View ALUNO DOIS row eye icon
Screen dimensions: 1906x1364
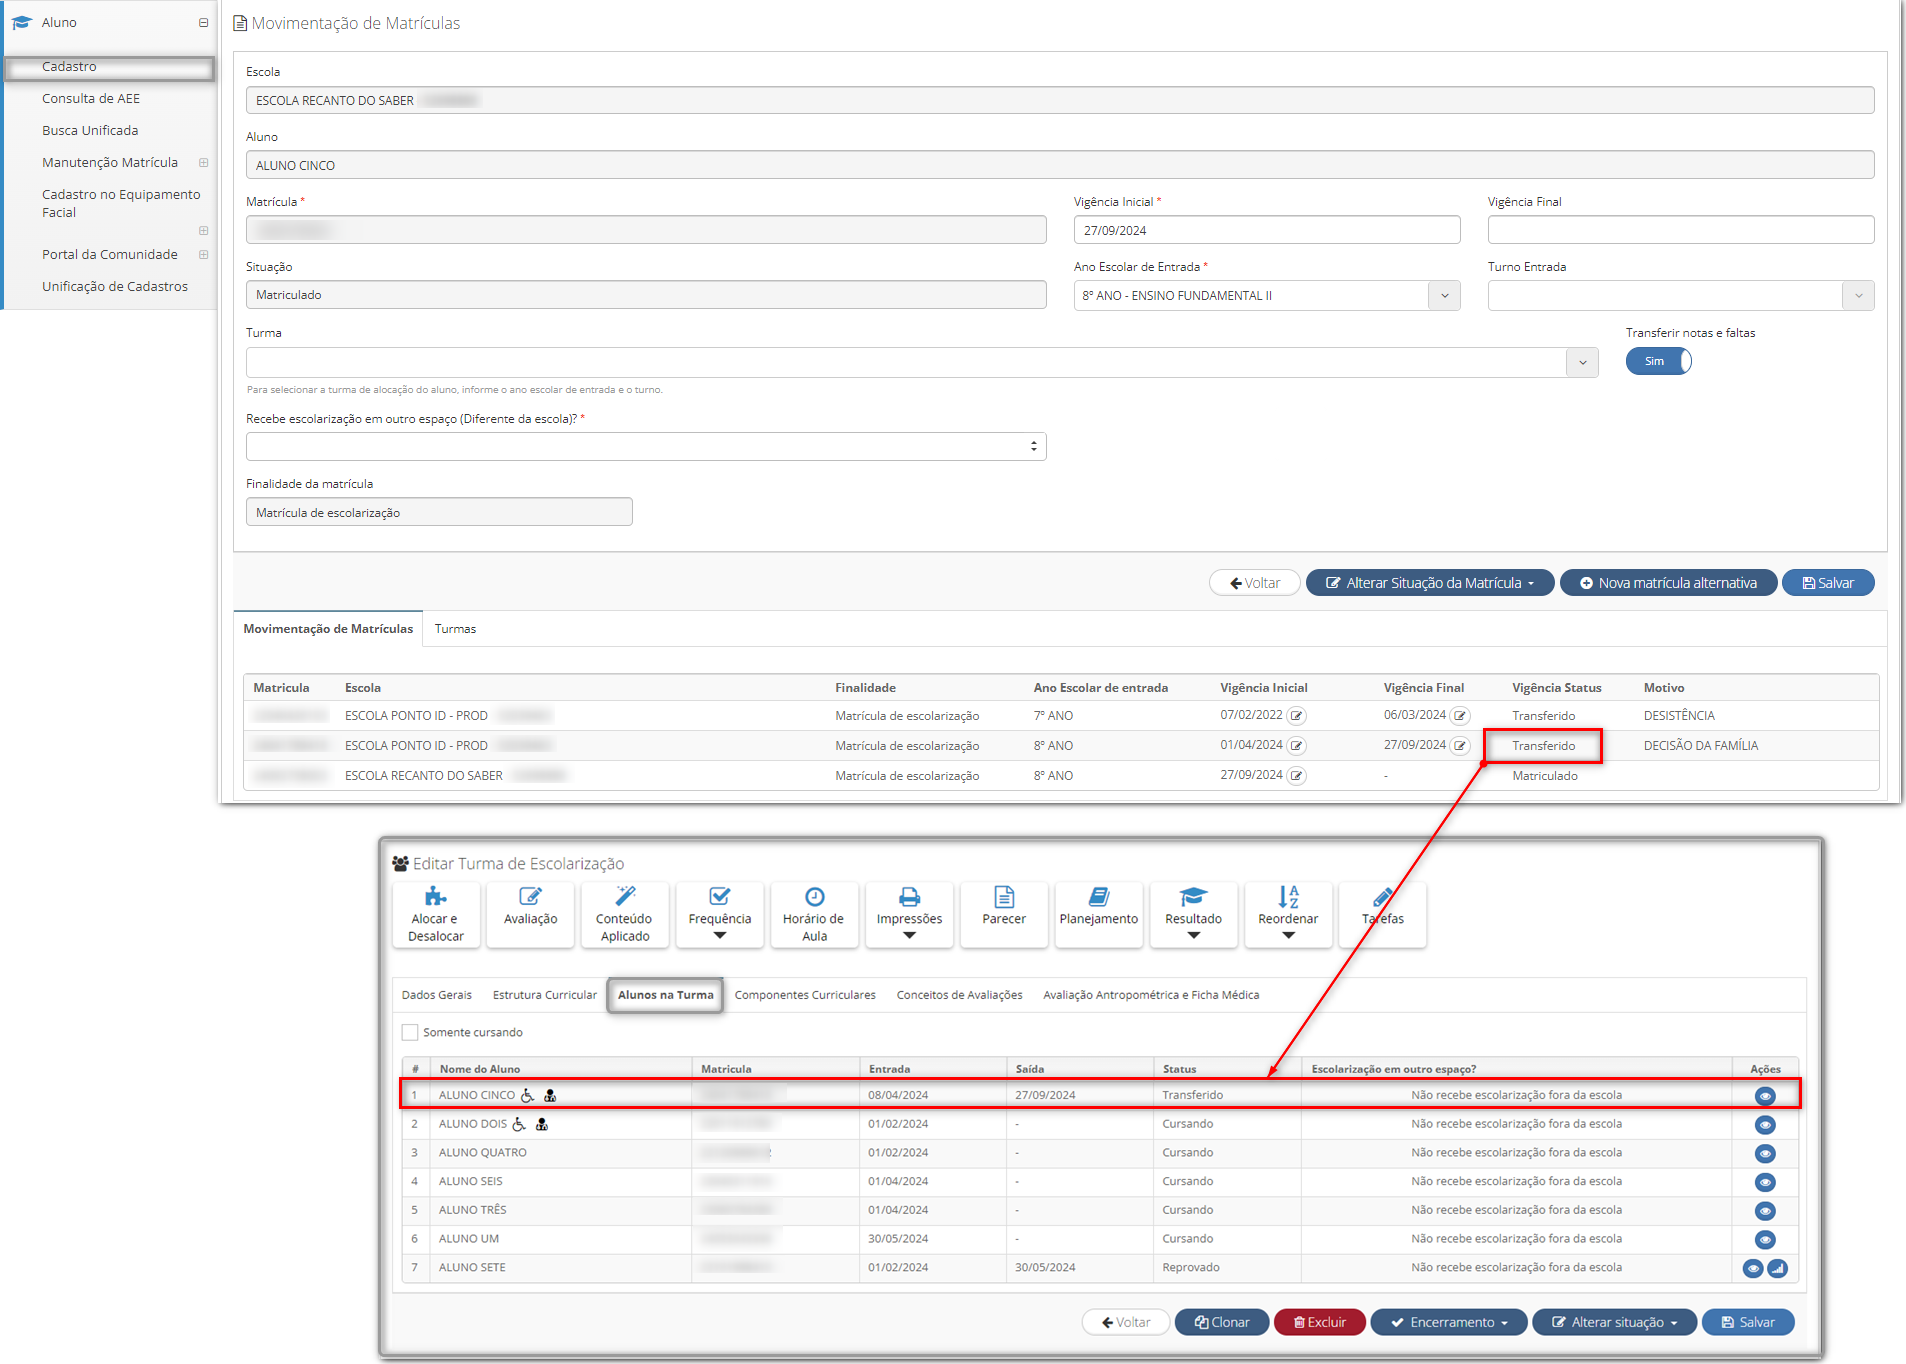point(1765,1125)
